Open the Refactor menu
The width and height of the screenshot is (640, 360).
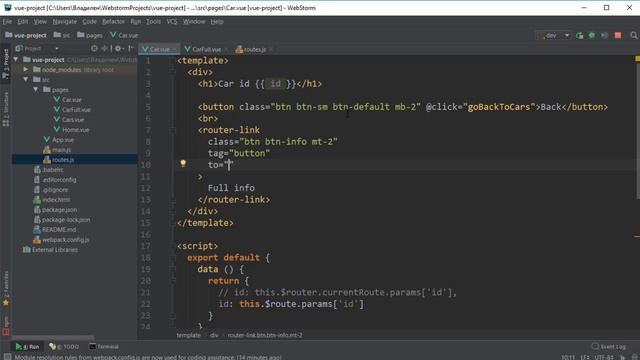point(113,22)
